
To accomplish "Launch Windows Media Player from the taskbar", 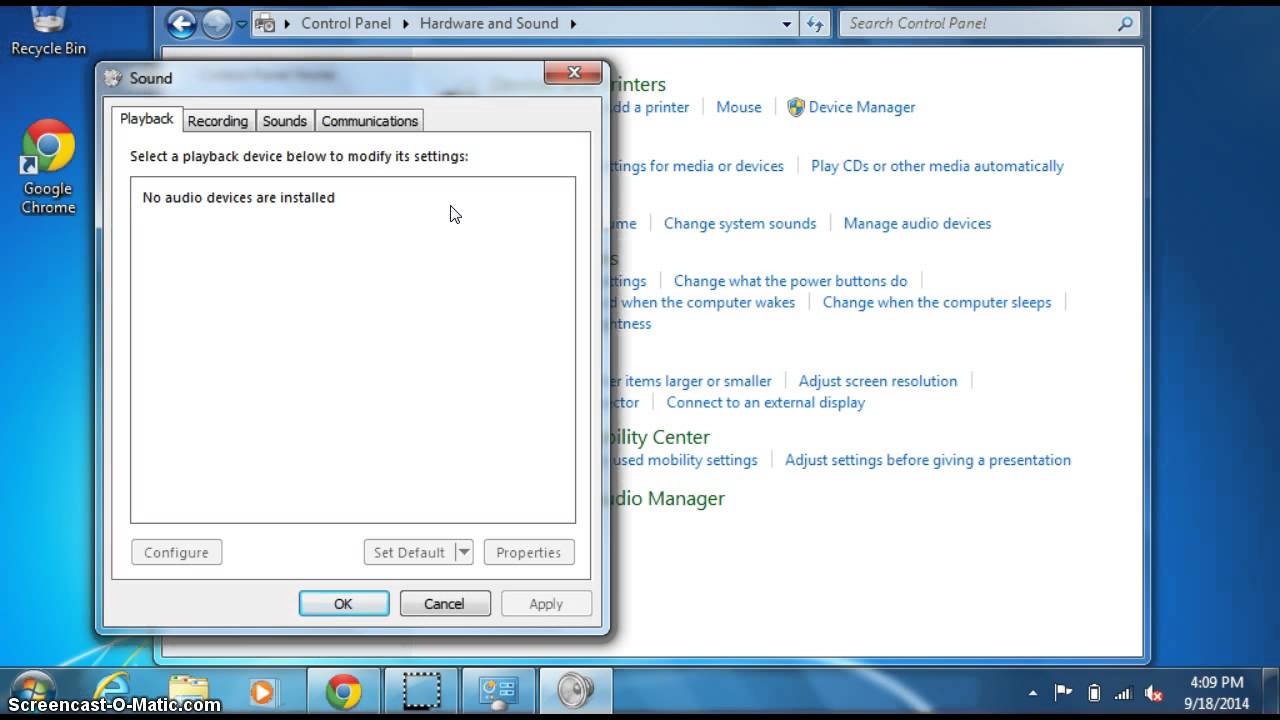I will click(262, 691).
